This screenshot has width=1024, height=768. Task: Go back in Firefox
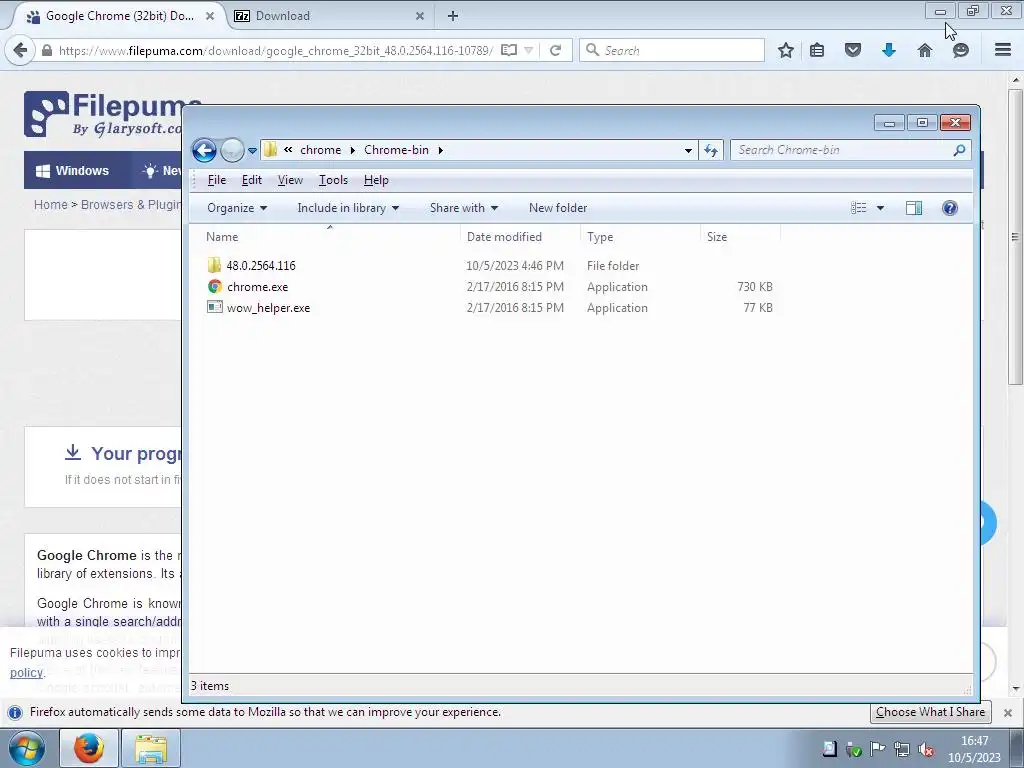(x=20, y=50)
